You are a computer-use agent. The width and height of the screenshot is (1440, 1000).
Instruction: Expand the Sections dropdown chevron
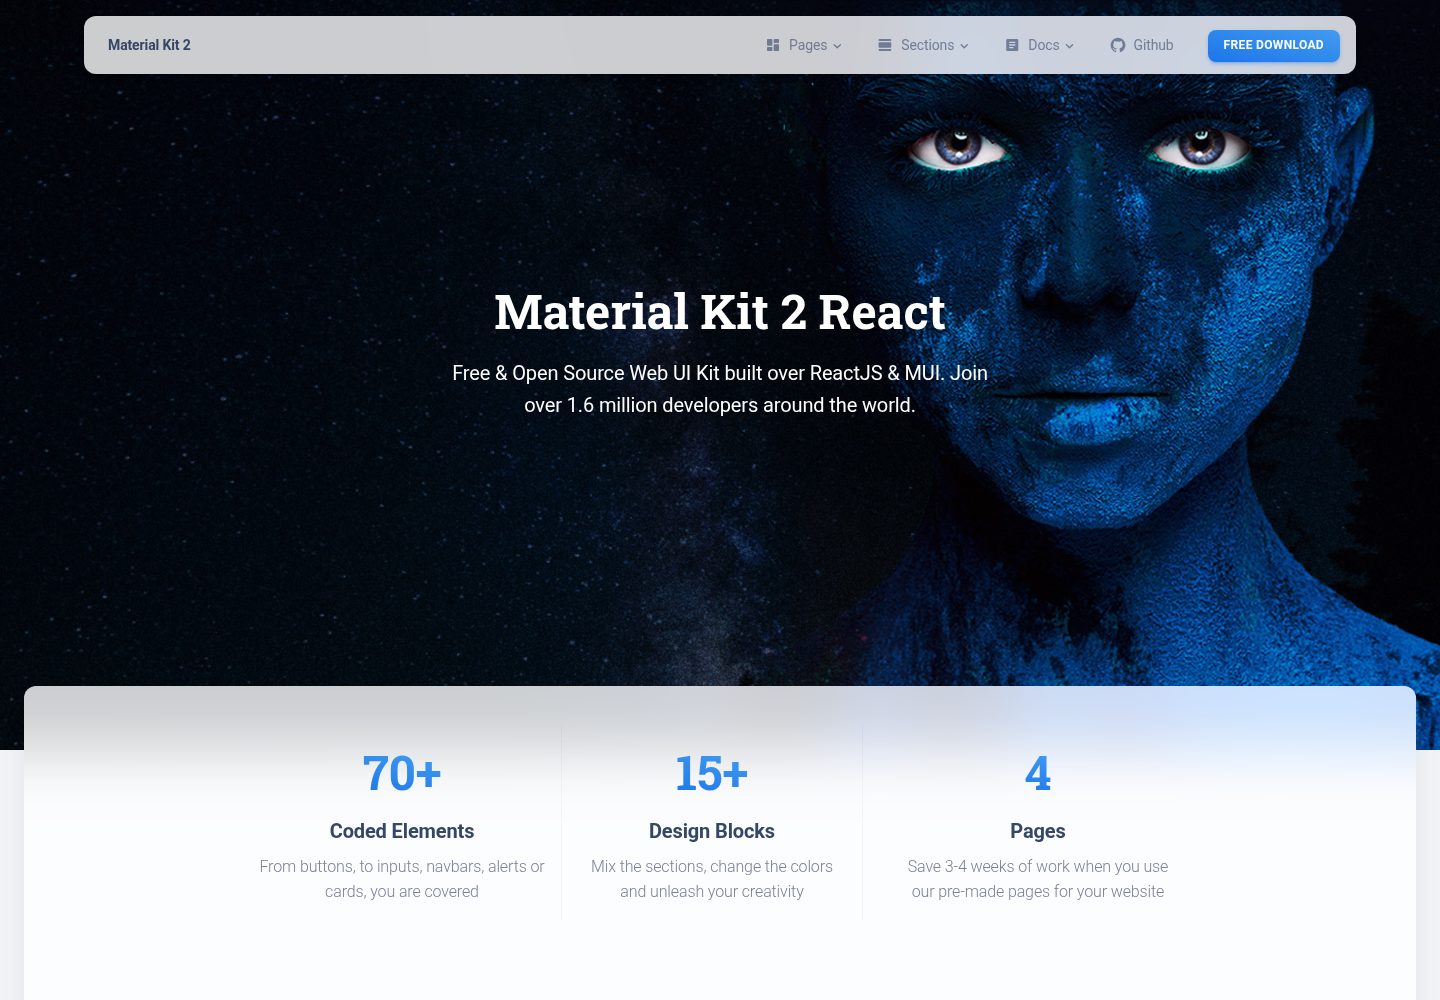(964, 46)
